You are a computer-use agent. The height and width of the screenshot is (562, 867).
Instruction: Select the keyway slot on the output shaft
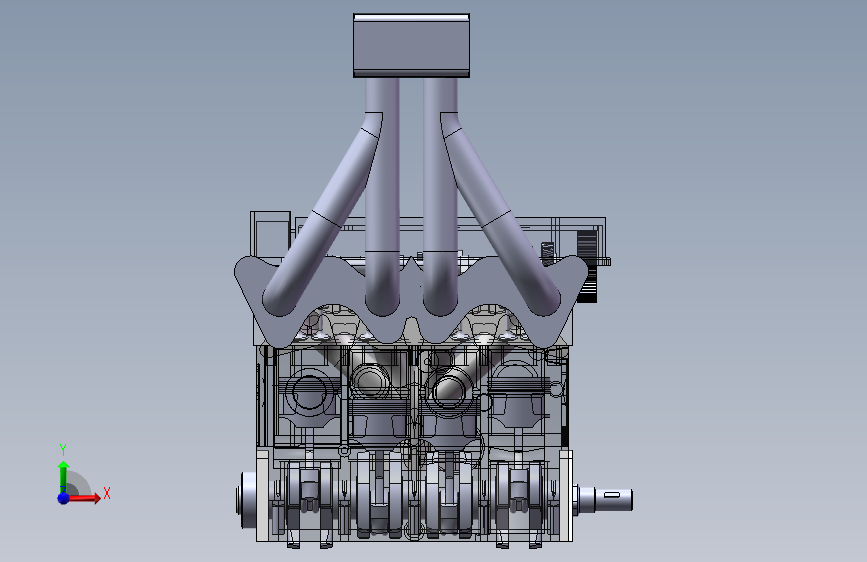pyautogui.click(x=612, y=495)
